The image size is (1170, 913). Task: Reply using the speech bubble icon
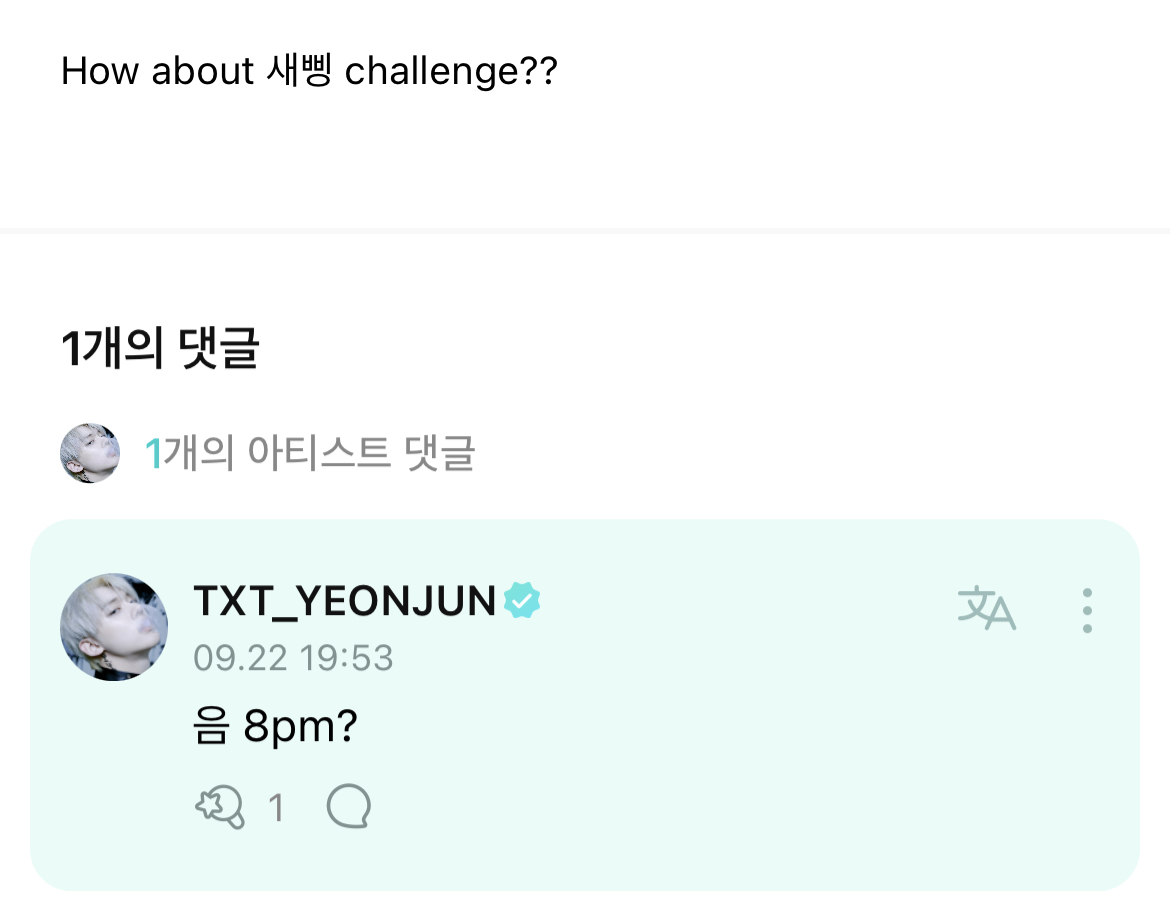click(348, 806)
